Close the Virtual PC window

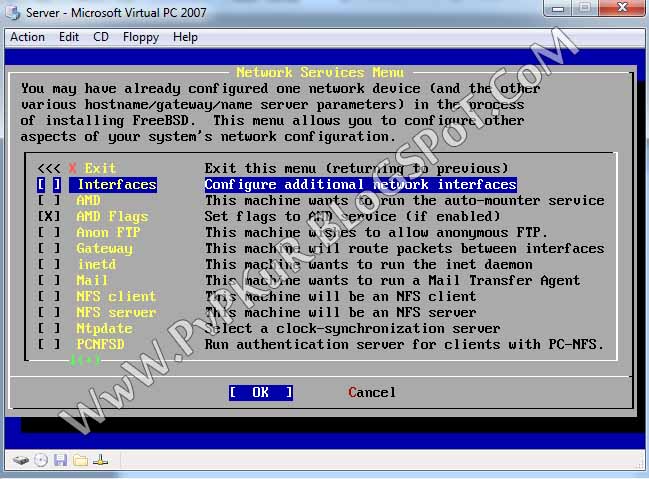[623, 7]
